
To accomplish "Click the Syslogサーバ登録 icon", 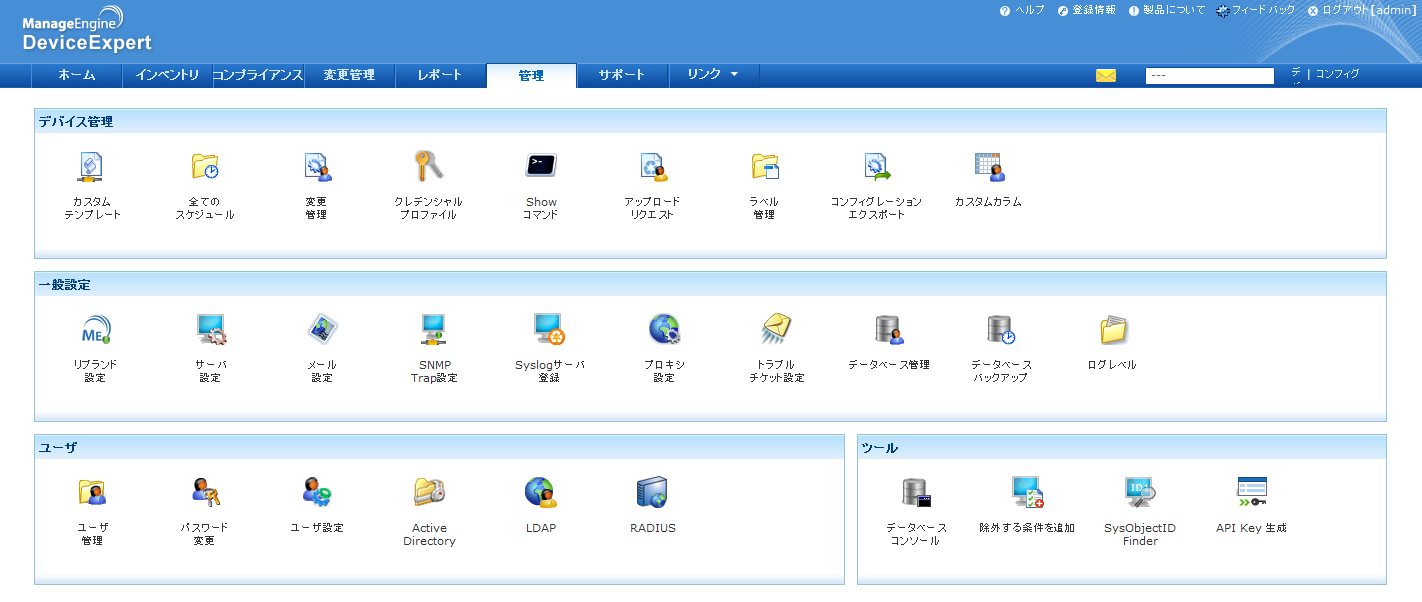I will pos(549,330).
